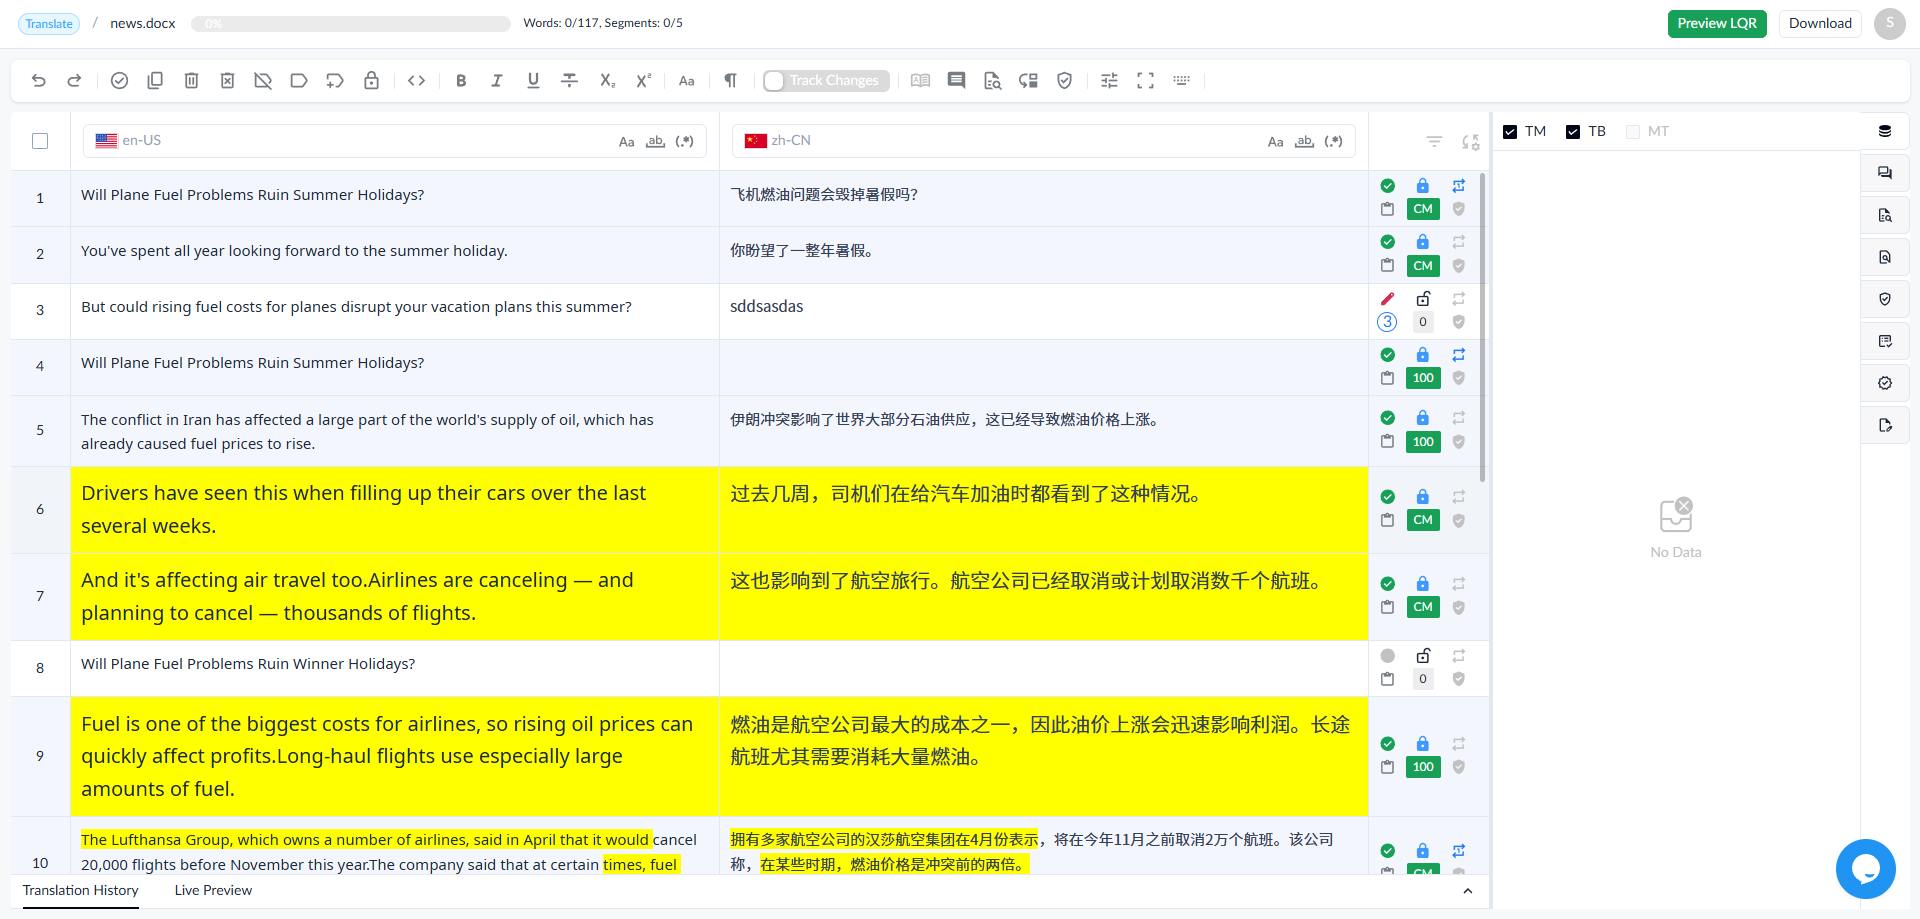Image resolution: width=1920 pixels, height=919 pixels.
Task: Click the Download button
Action: point(1820,24)
